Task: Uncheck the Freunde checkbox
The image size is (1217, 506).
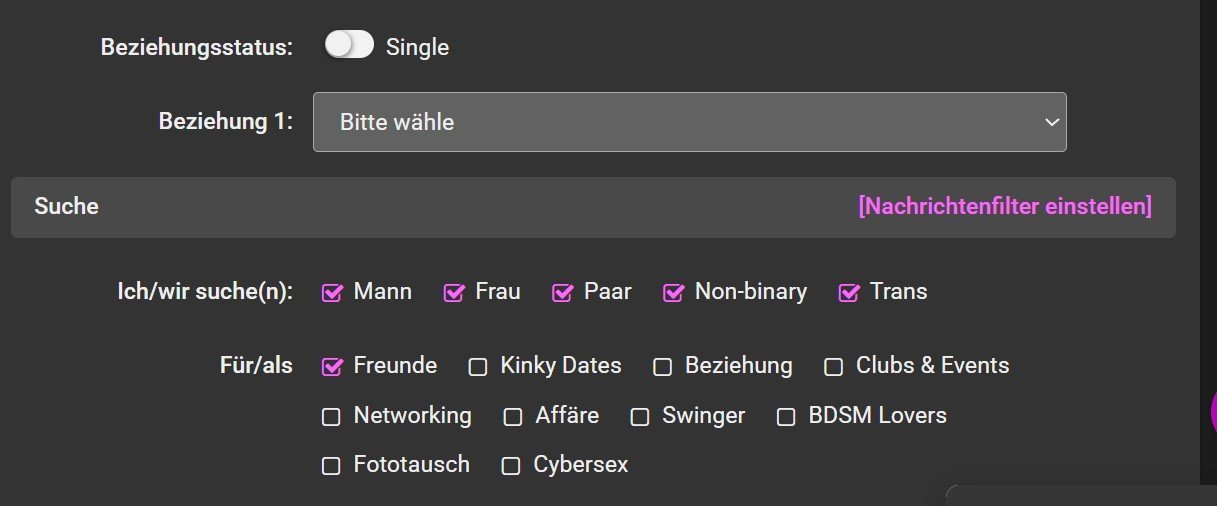Action: 332,367
